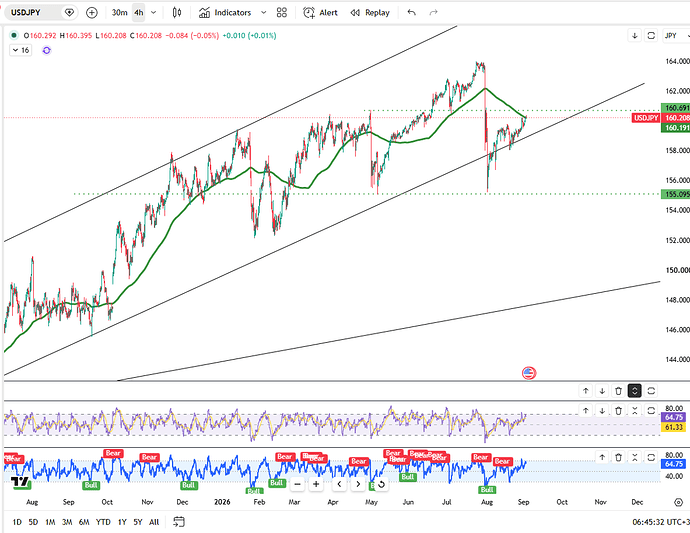Open the go to date calendar icon
The image size is (690, 533).
click(x=179, y=522)
